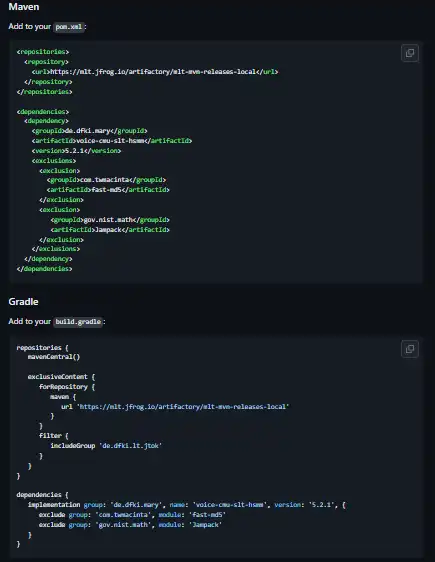Screen dimensions: 435x562
Task: Click the closing </dependency> tag line
Action: point(48,259)
